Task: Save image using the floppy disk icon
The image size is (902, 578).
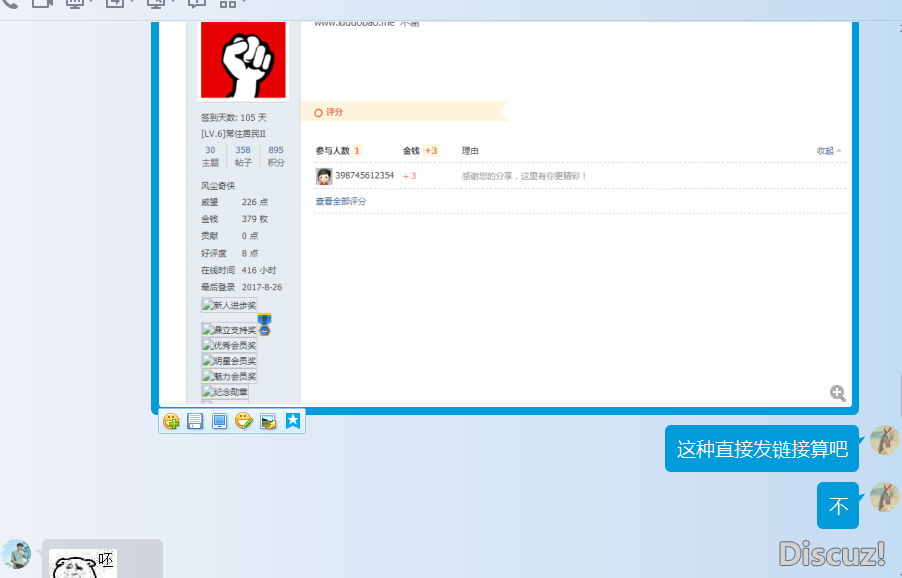Action: pyautogui.click(x=195, y=421)
